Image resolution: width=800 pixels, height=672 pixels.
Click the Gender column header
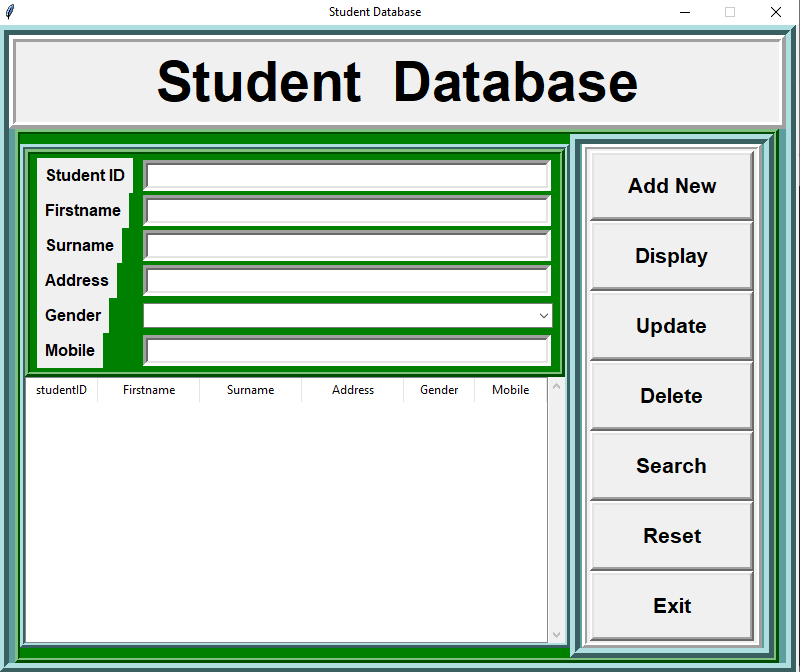click(438, 390)
